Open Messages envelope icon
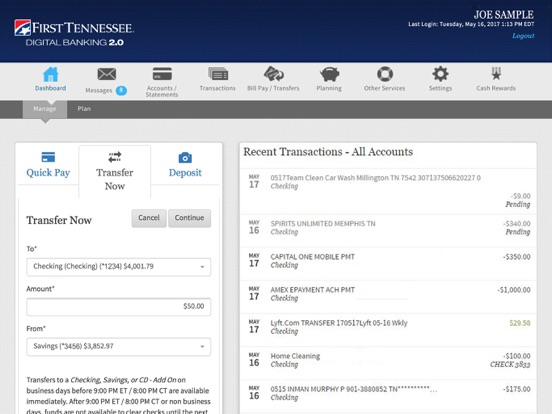552x414 pixels. (x=107, y=74)
